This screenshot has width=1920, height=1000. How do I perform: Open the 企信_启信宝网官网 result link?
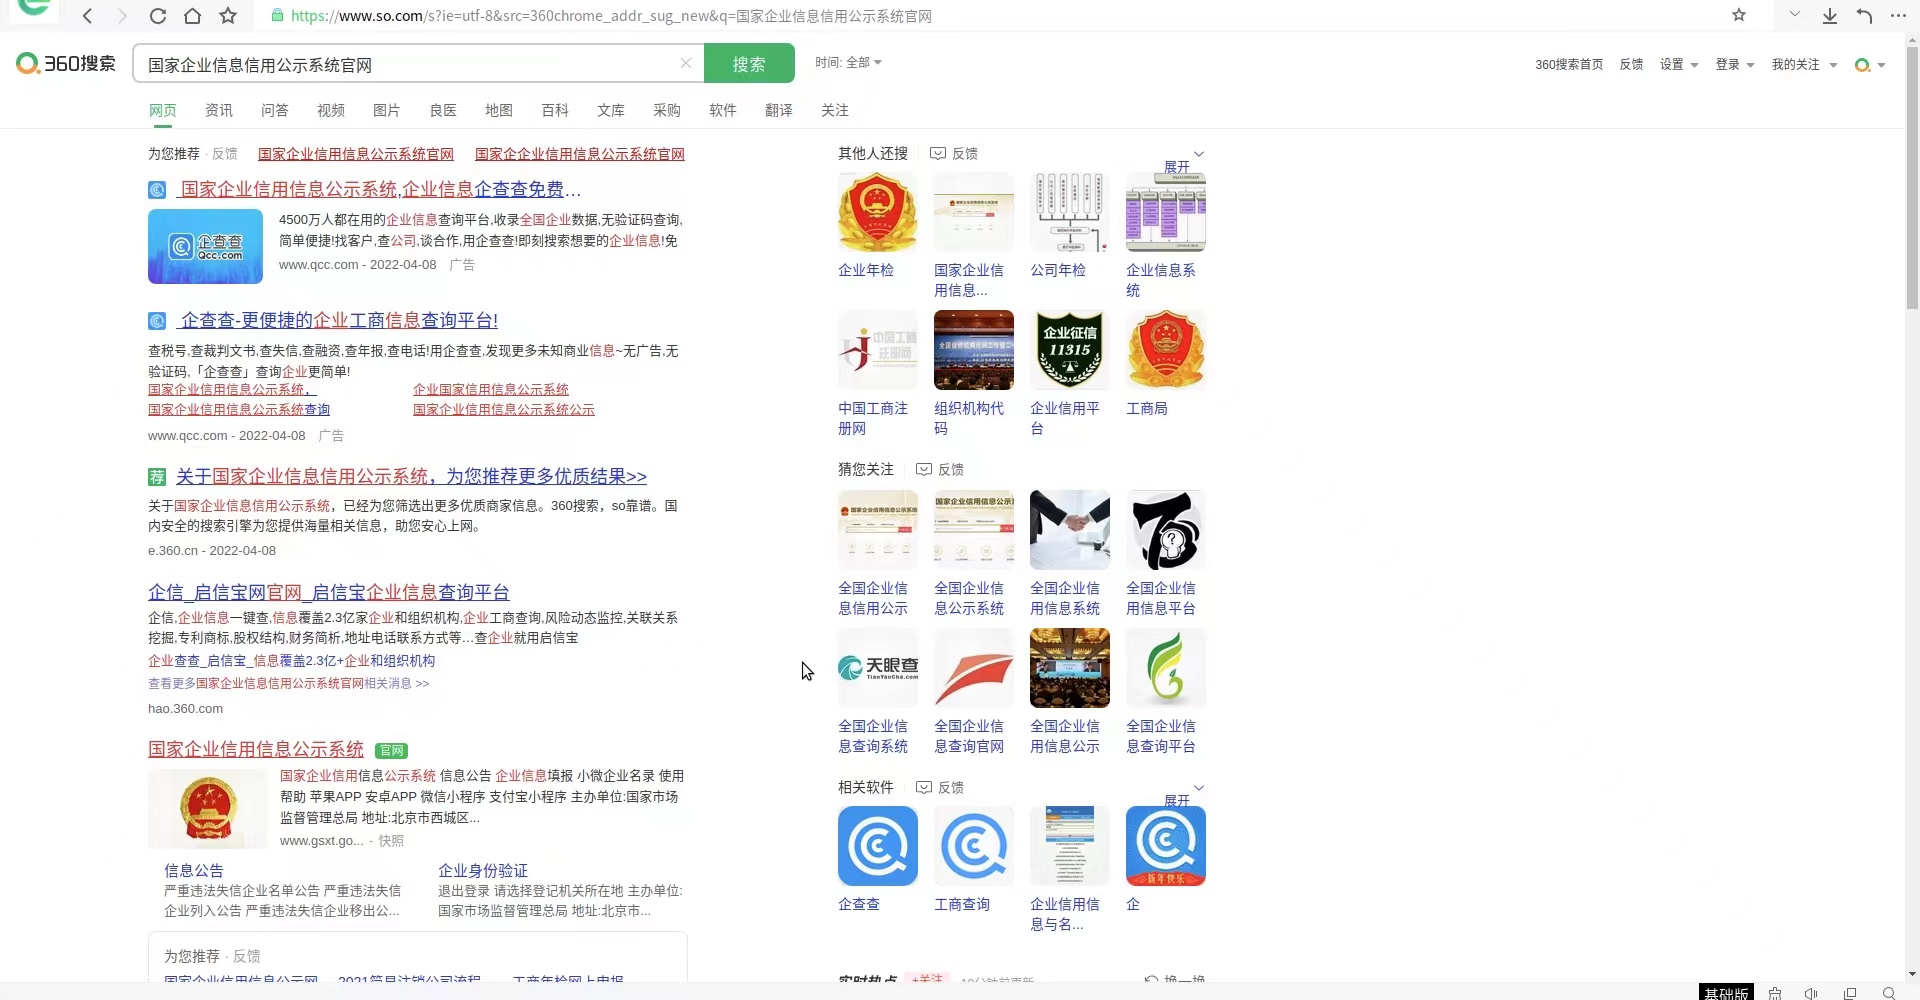pos(329,592)
